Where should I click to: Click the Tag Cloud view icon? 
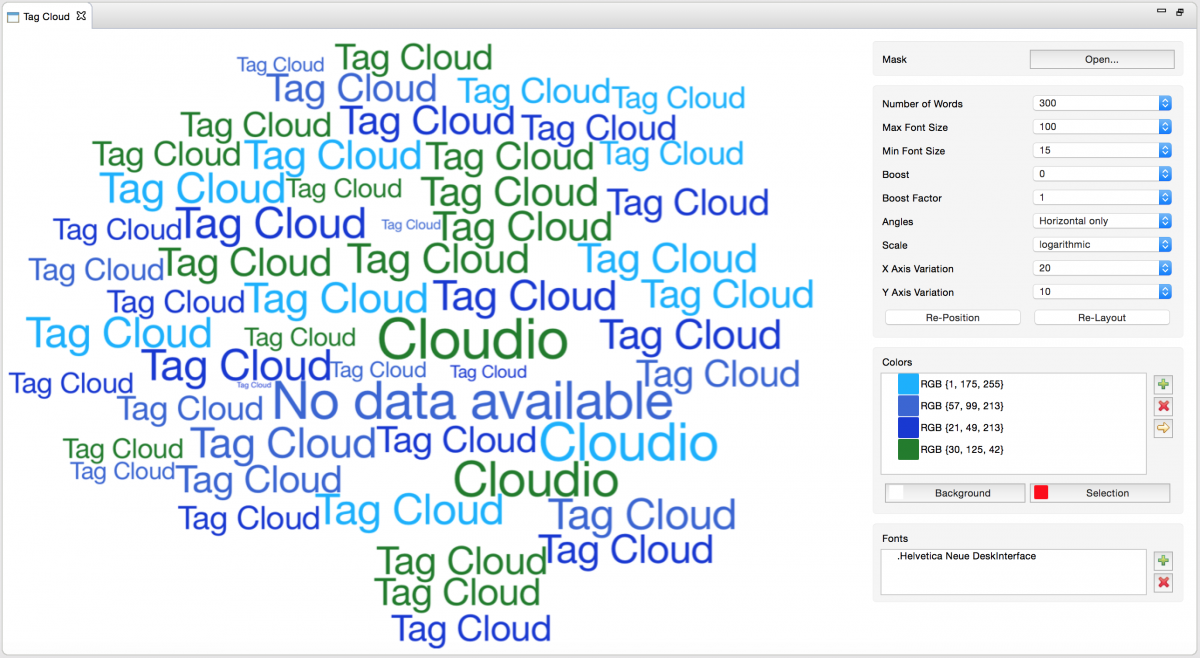coord(13,16)
